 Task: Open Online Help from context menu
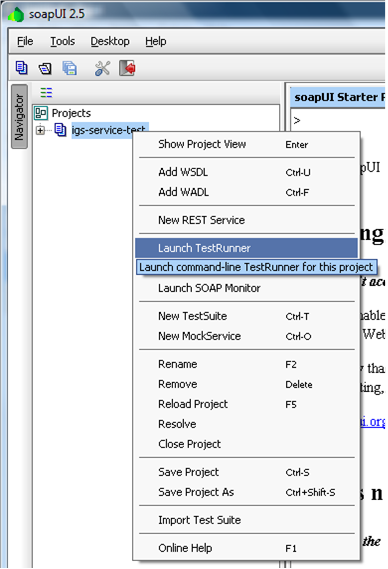pos(246,548)
